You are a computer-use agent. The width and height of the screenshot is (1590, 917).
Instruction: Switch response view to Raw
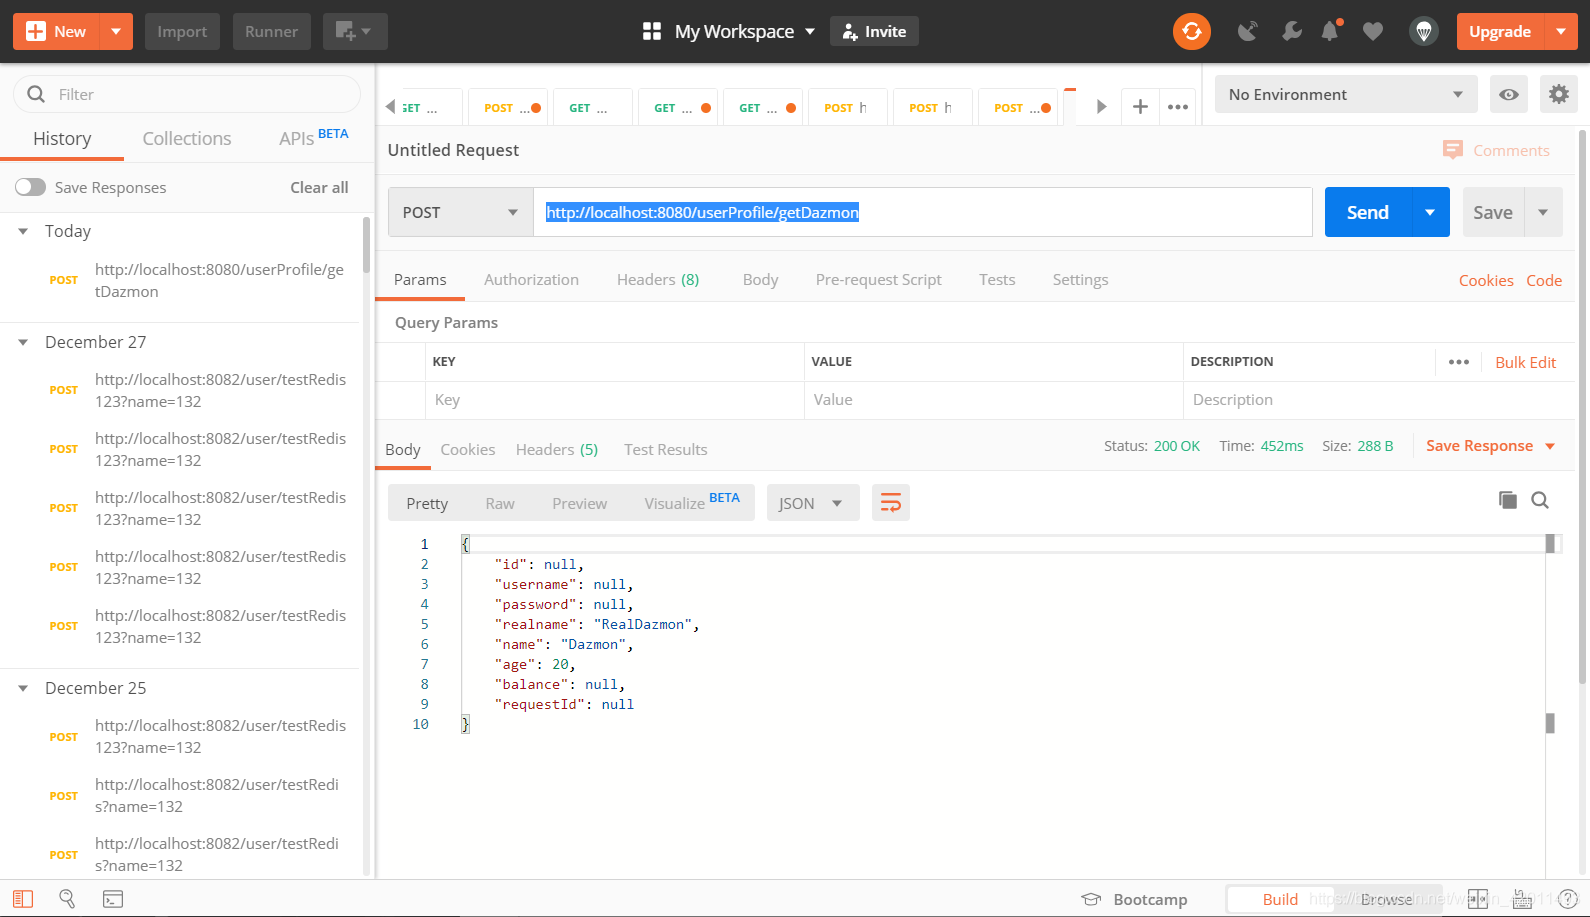pyautogui.click(x=500, y=503)
